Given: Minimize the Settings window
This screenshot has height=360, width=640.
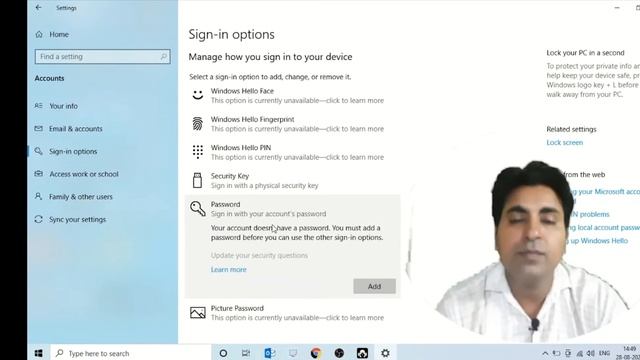Looking at the screenshot, I should [617, 7].
